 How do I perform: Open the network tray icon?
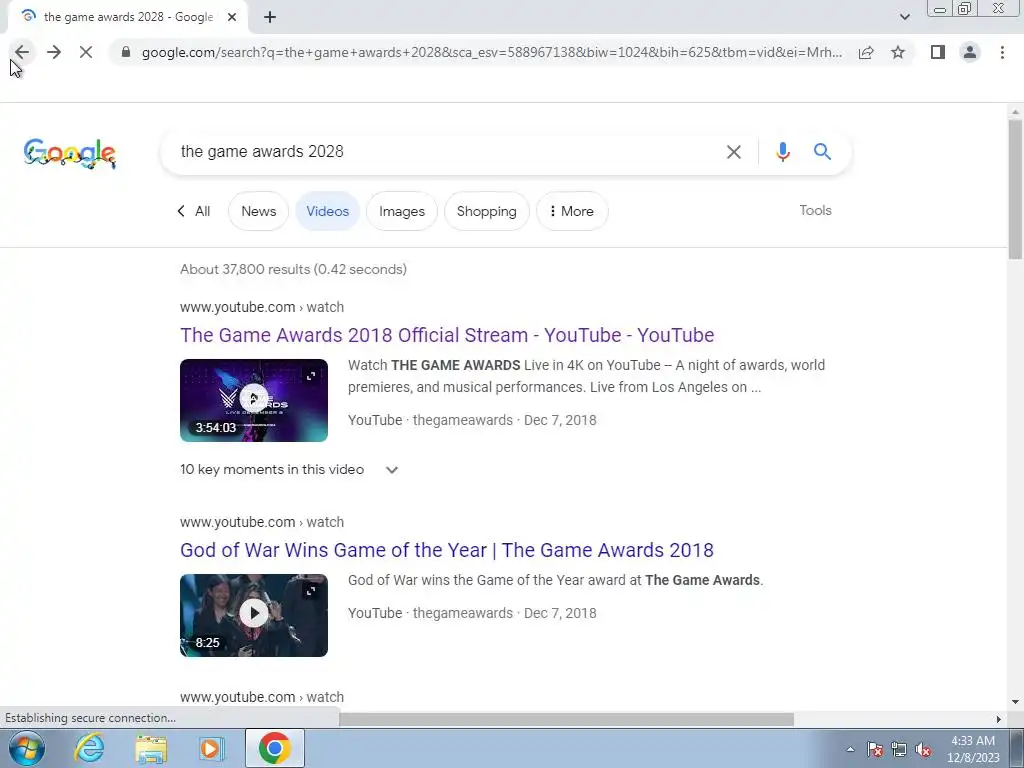coord(899,749)
